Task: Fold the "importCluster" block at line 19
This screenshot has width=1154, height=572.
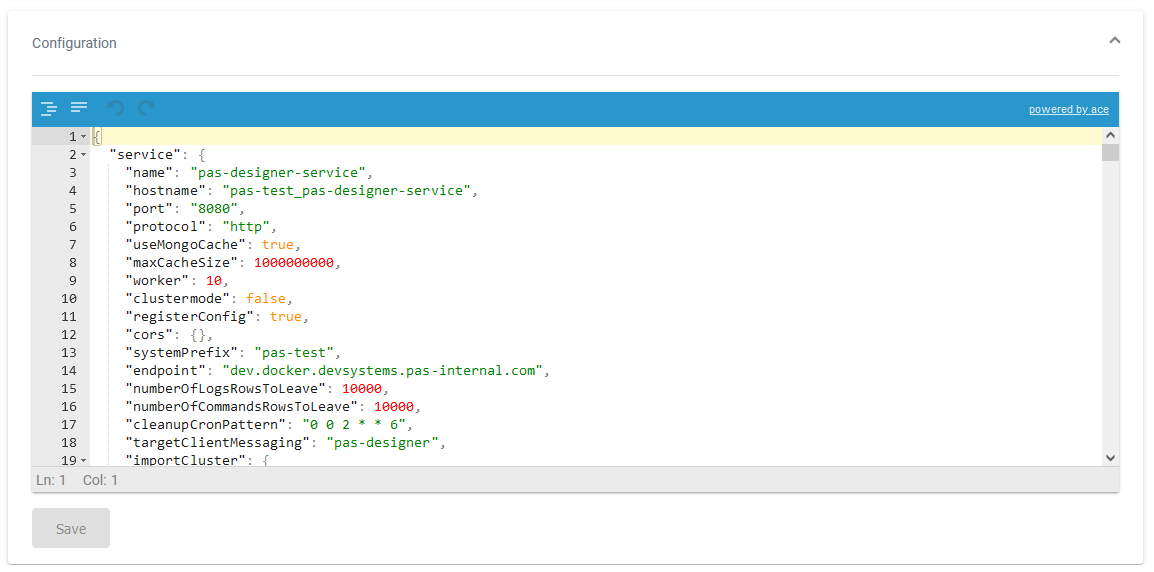Action: [x=84, y=461]
